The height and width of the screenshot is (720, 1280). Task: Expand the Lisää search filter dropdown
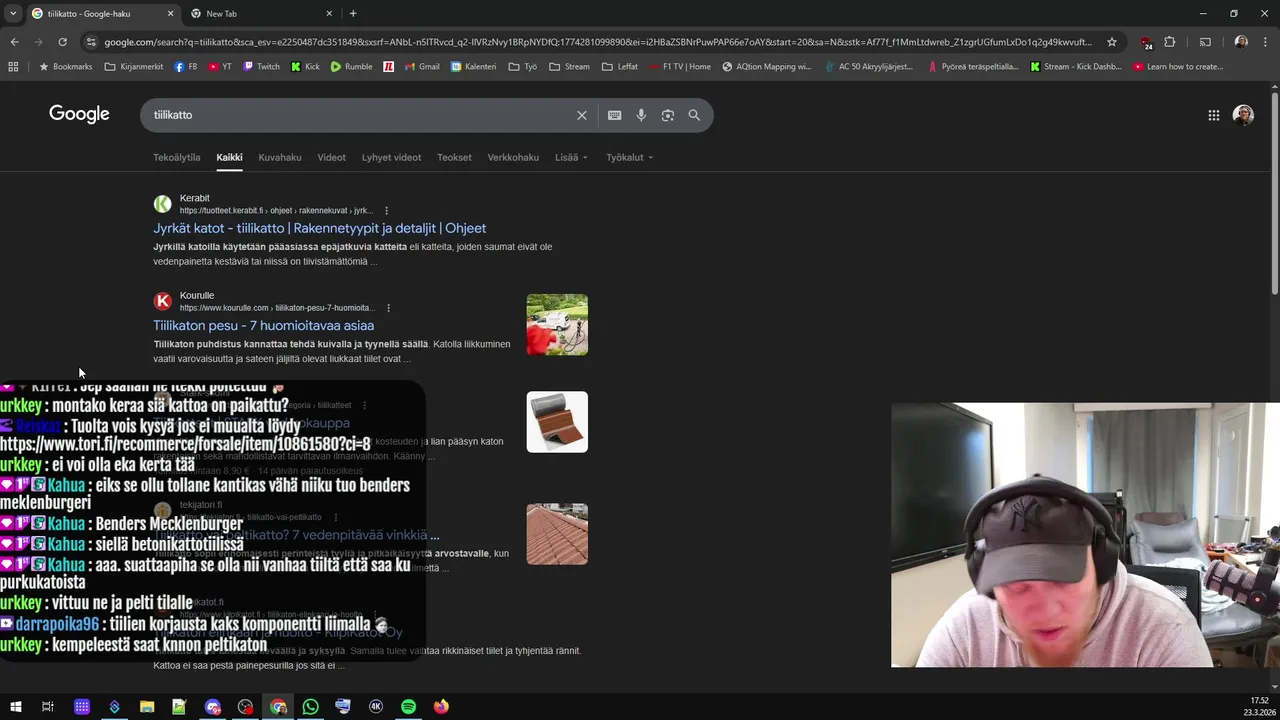click(x=571, y=157)
